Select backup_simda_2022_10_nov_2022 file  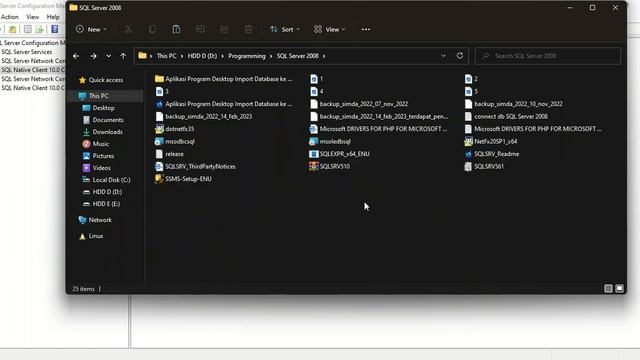(x=513, y=104)
